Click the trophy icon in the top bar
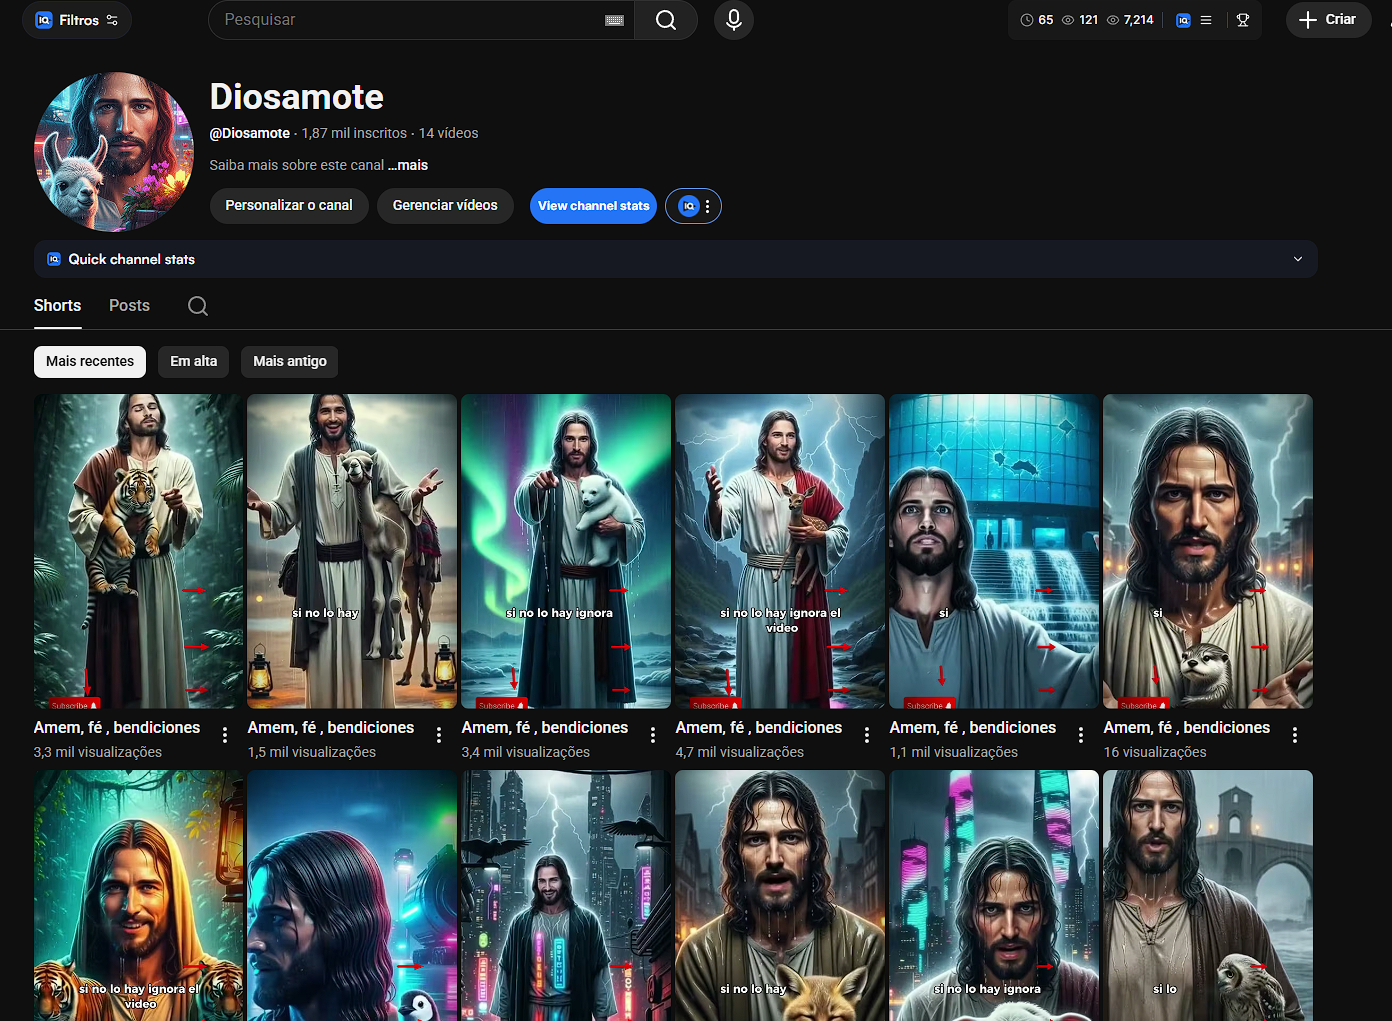1392x1021 pixels. click(x=1243, y=20)
